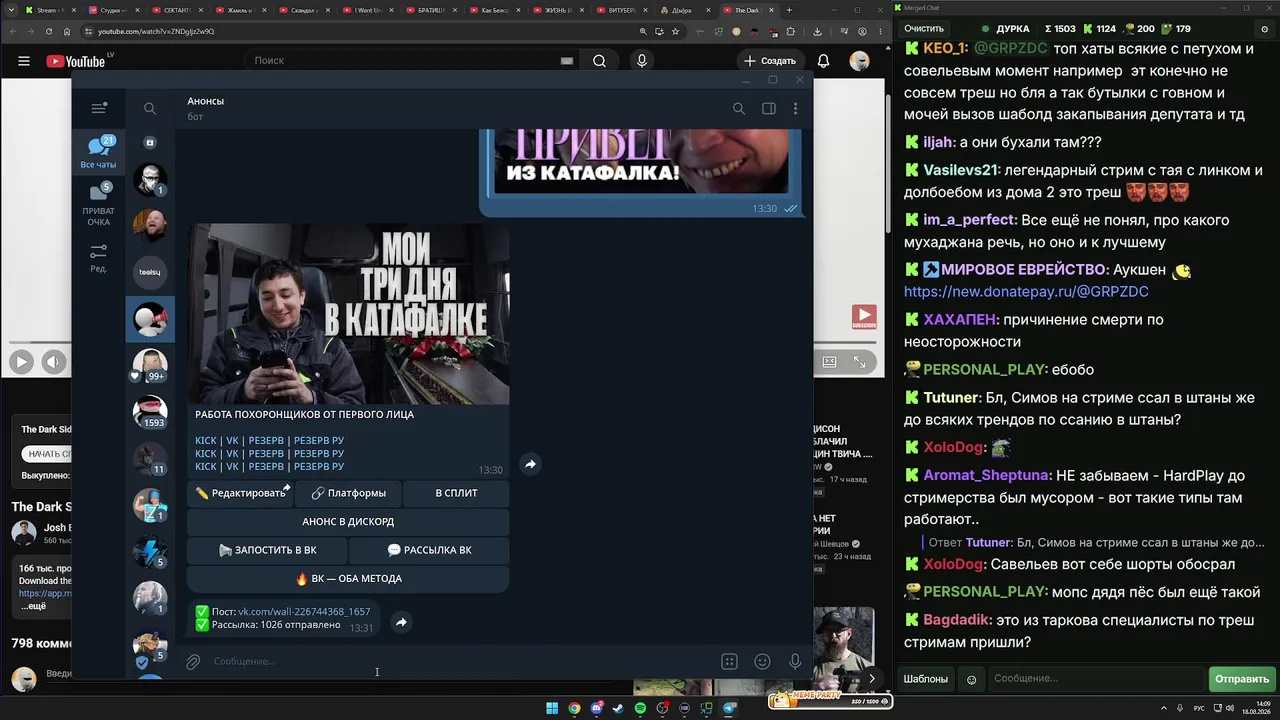1280x720 pixels.
Task: Click username Tutuner in chat
Action: click(950, 398)
